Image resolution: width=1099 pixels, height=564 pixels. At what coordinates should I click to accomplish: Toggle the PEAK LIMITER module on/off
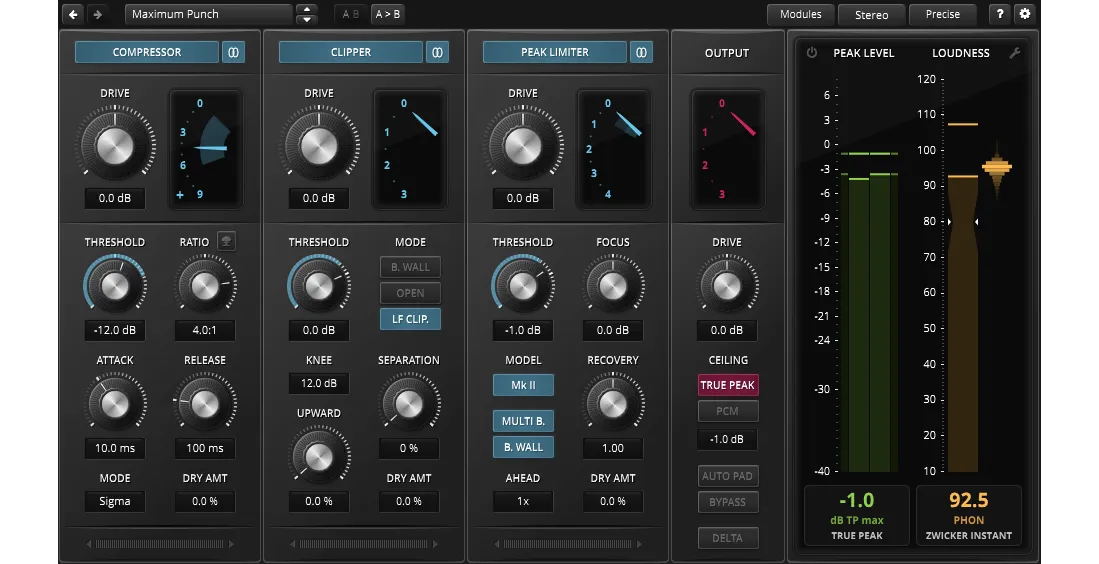pyautogui.click(x=555, y=52)
